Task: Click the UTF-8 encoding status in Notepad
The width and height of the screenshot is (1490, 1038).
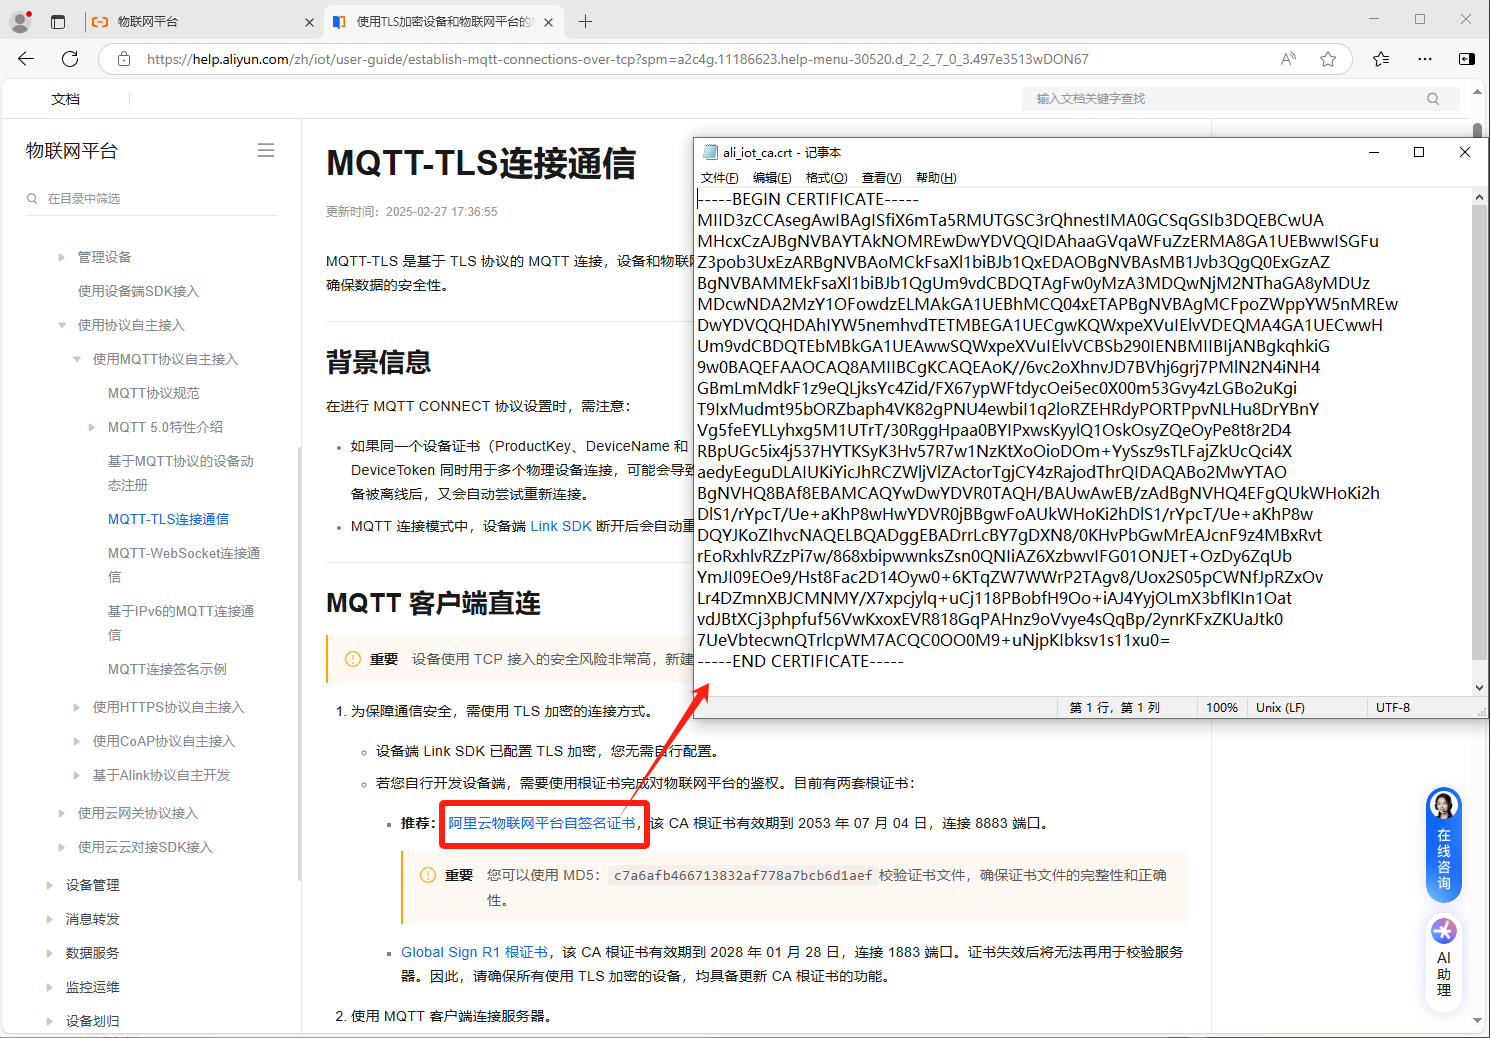Action: pyautogui.click(x=1392, y=707)
